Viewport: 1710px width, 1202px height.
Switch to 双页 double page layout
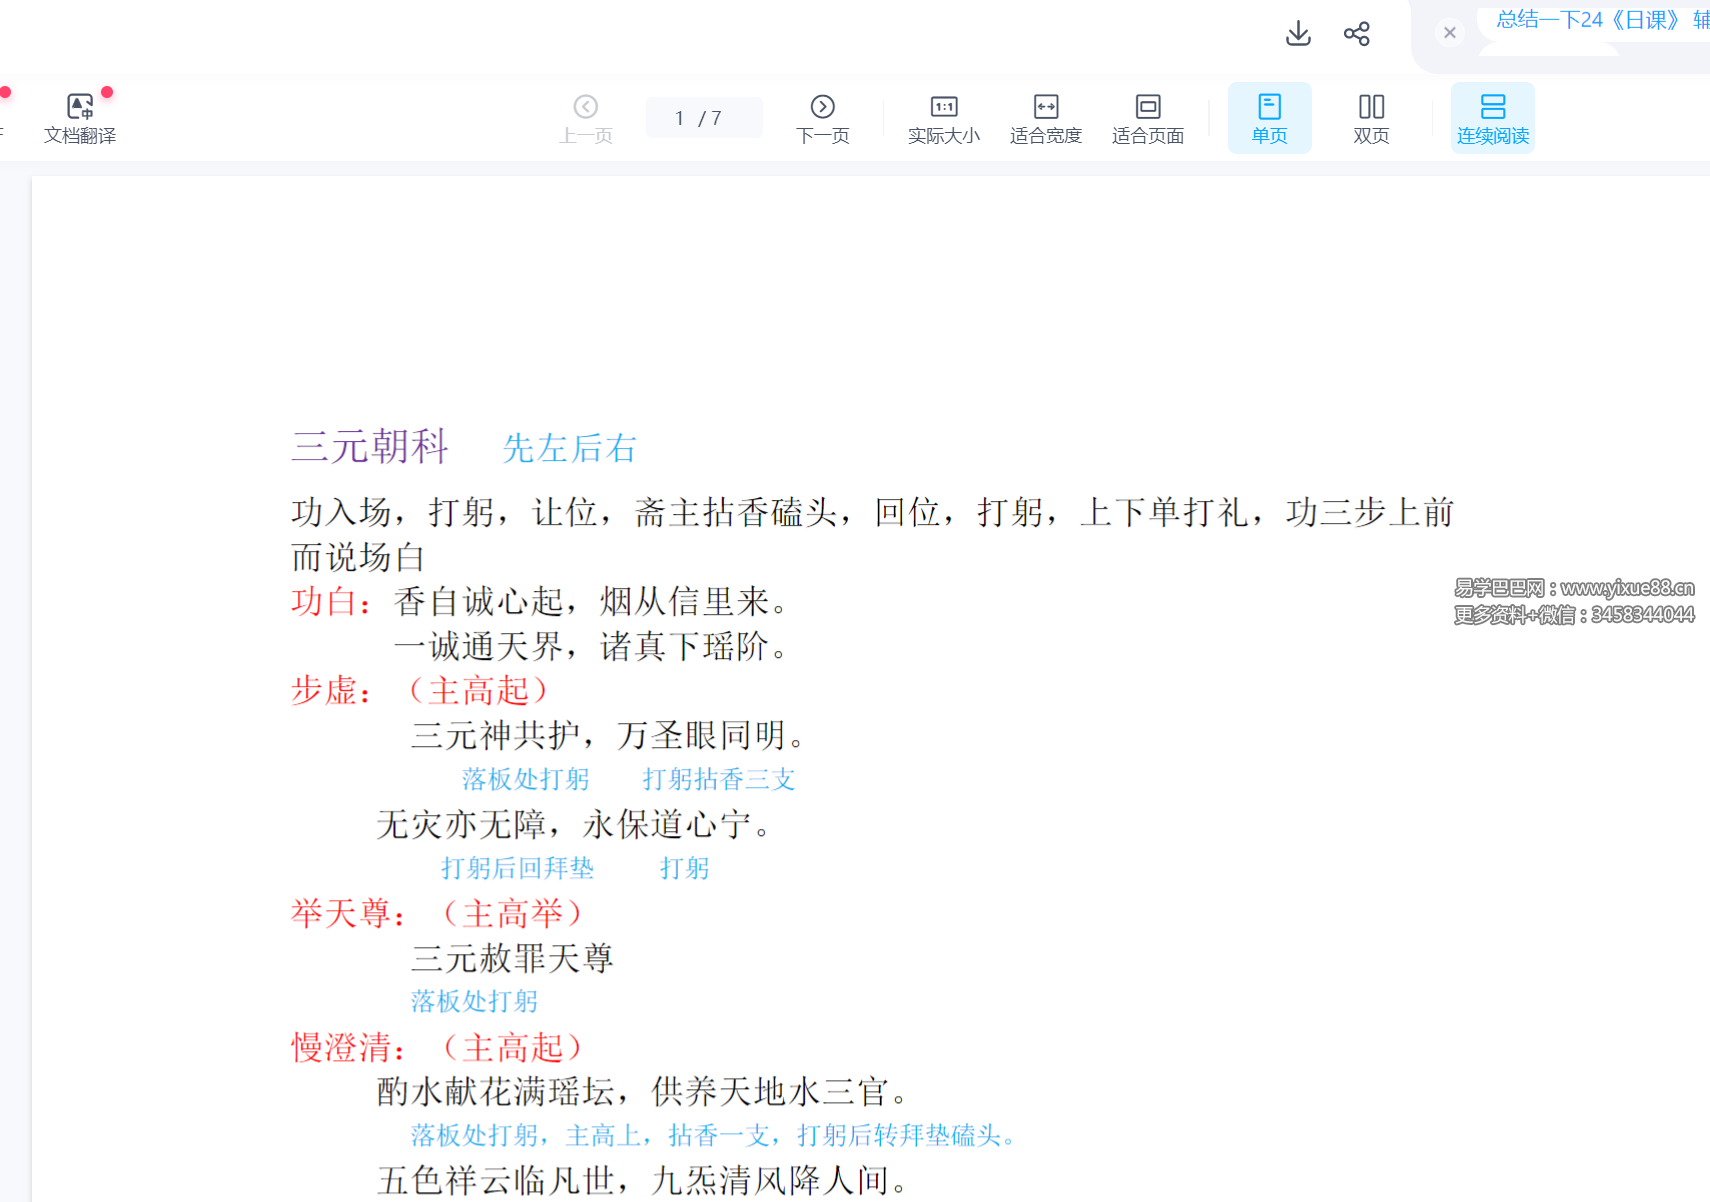tap(1371, 118)
